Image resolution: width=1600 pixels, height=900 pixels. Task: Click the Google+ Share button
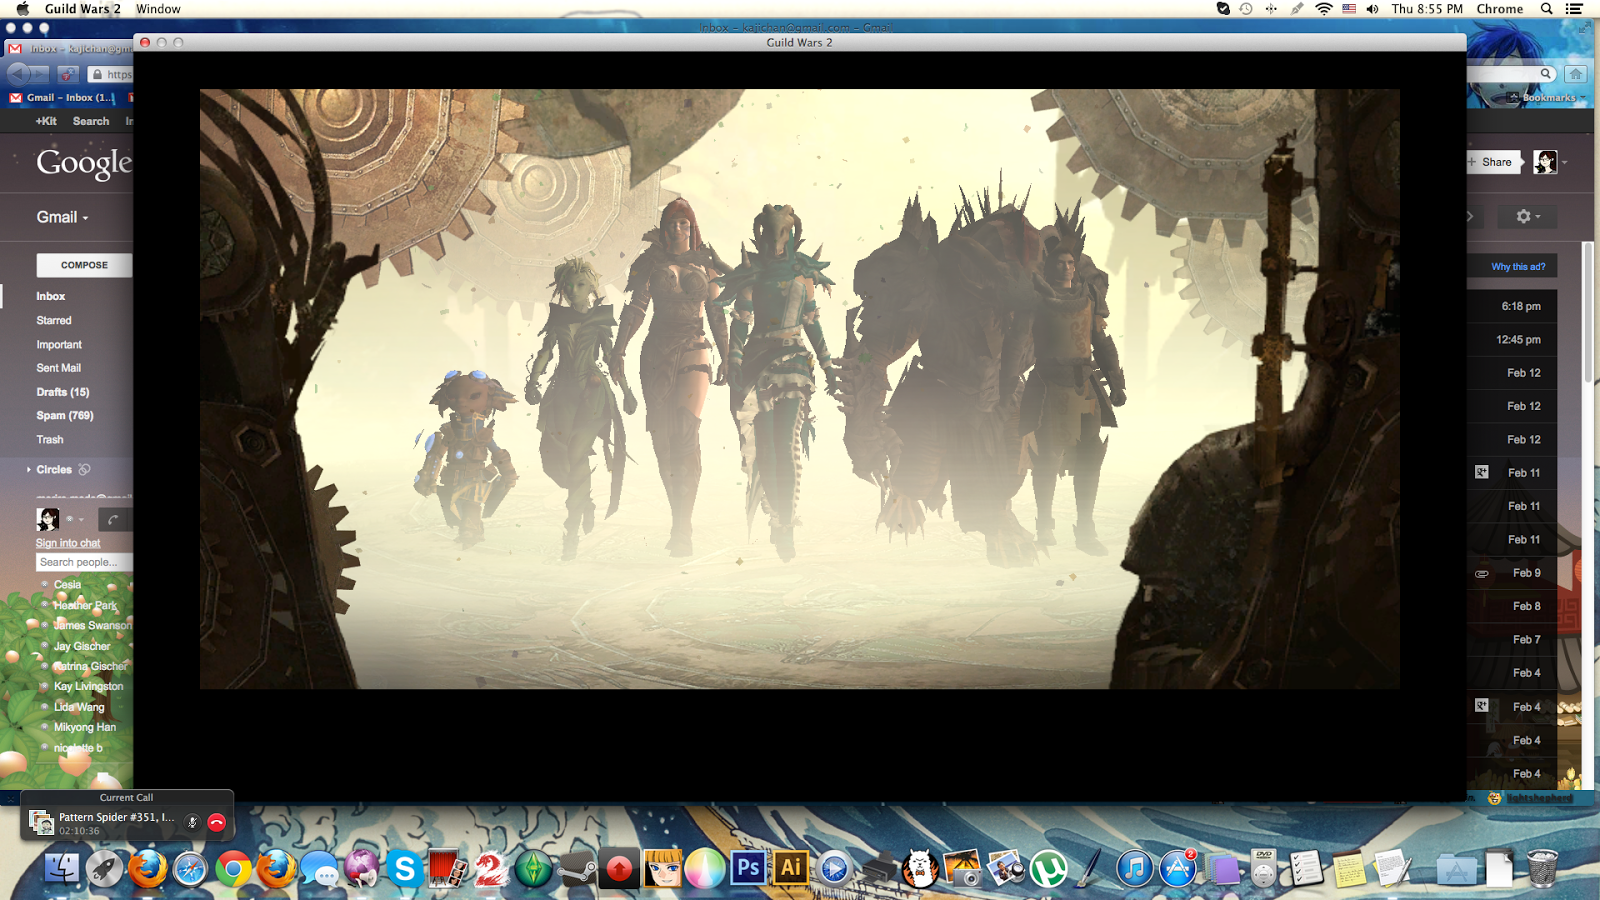pos(1495,162)
